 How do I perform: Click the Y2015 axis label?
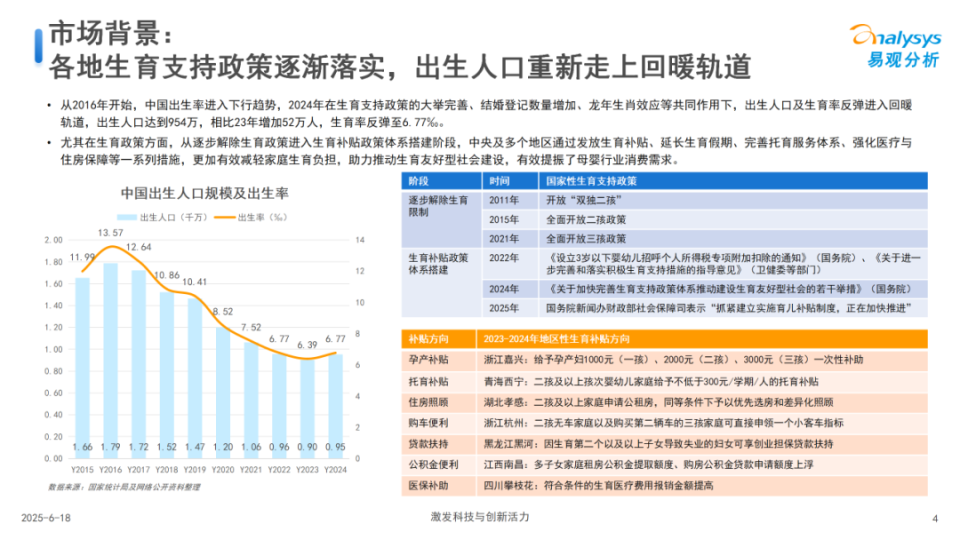pyautogui.click(x=82, y=470)
